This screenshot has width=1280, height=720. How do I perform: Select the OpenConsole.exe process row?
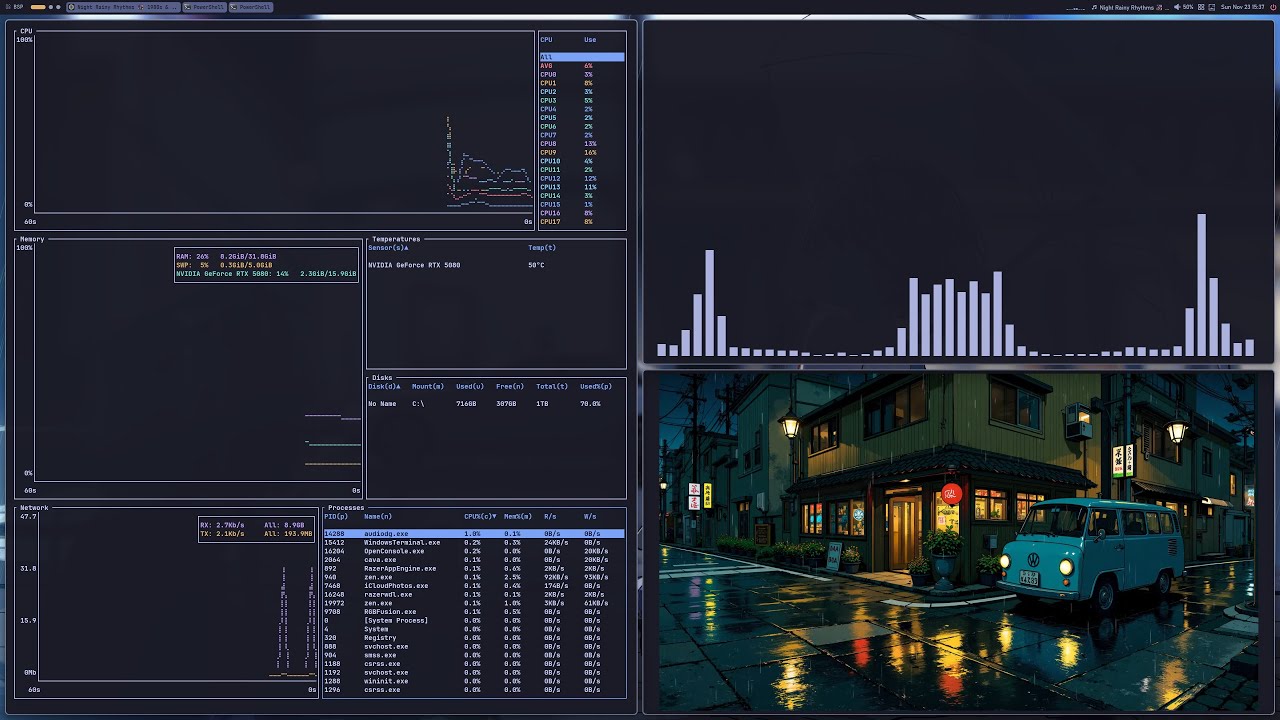pyautogui.click(x=474, y=551)
